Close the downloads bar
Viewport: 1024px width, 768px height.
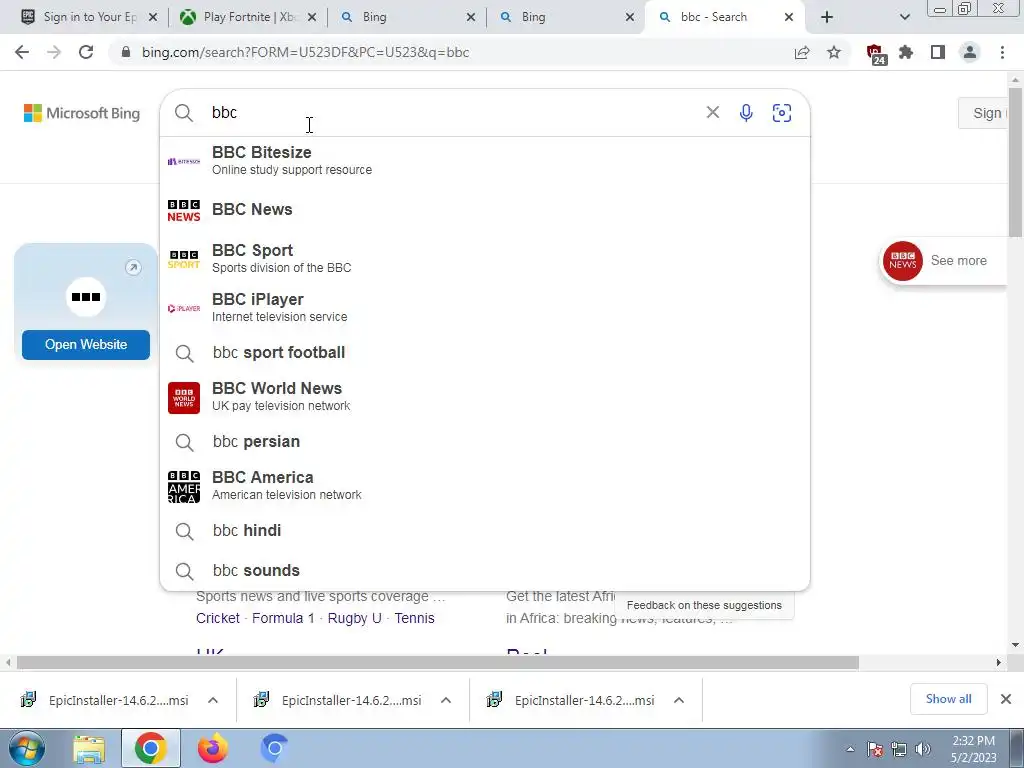point(1006,699)
